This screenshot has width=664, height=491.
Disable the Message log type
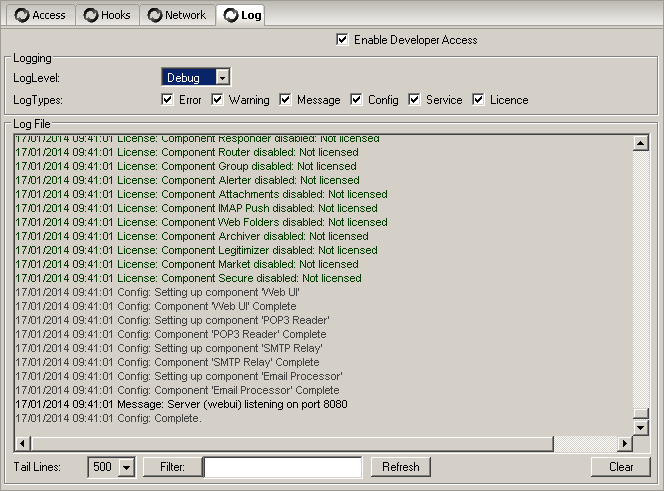tap(286, 100)
